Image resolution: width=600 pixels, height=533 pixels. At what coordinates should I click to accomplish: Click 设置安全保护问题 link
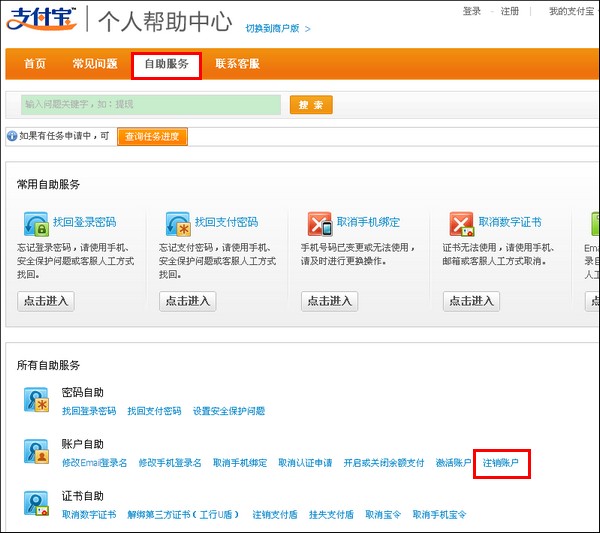(229, 411)
